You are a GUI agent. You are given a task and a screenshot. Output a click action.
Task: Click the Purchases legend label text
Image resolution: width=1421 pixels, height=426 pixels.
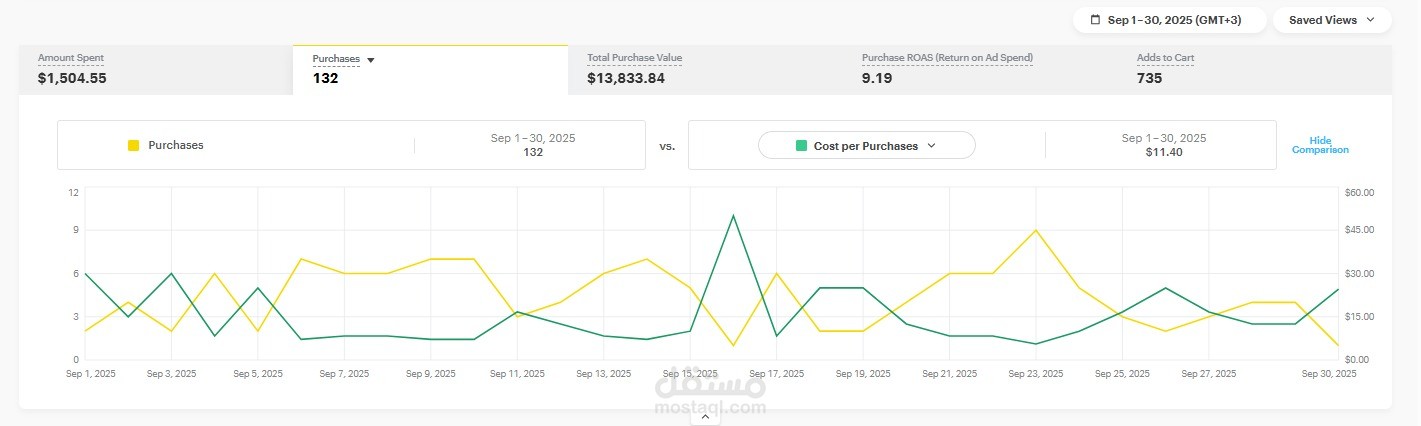tap(176, 146)
